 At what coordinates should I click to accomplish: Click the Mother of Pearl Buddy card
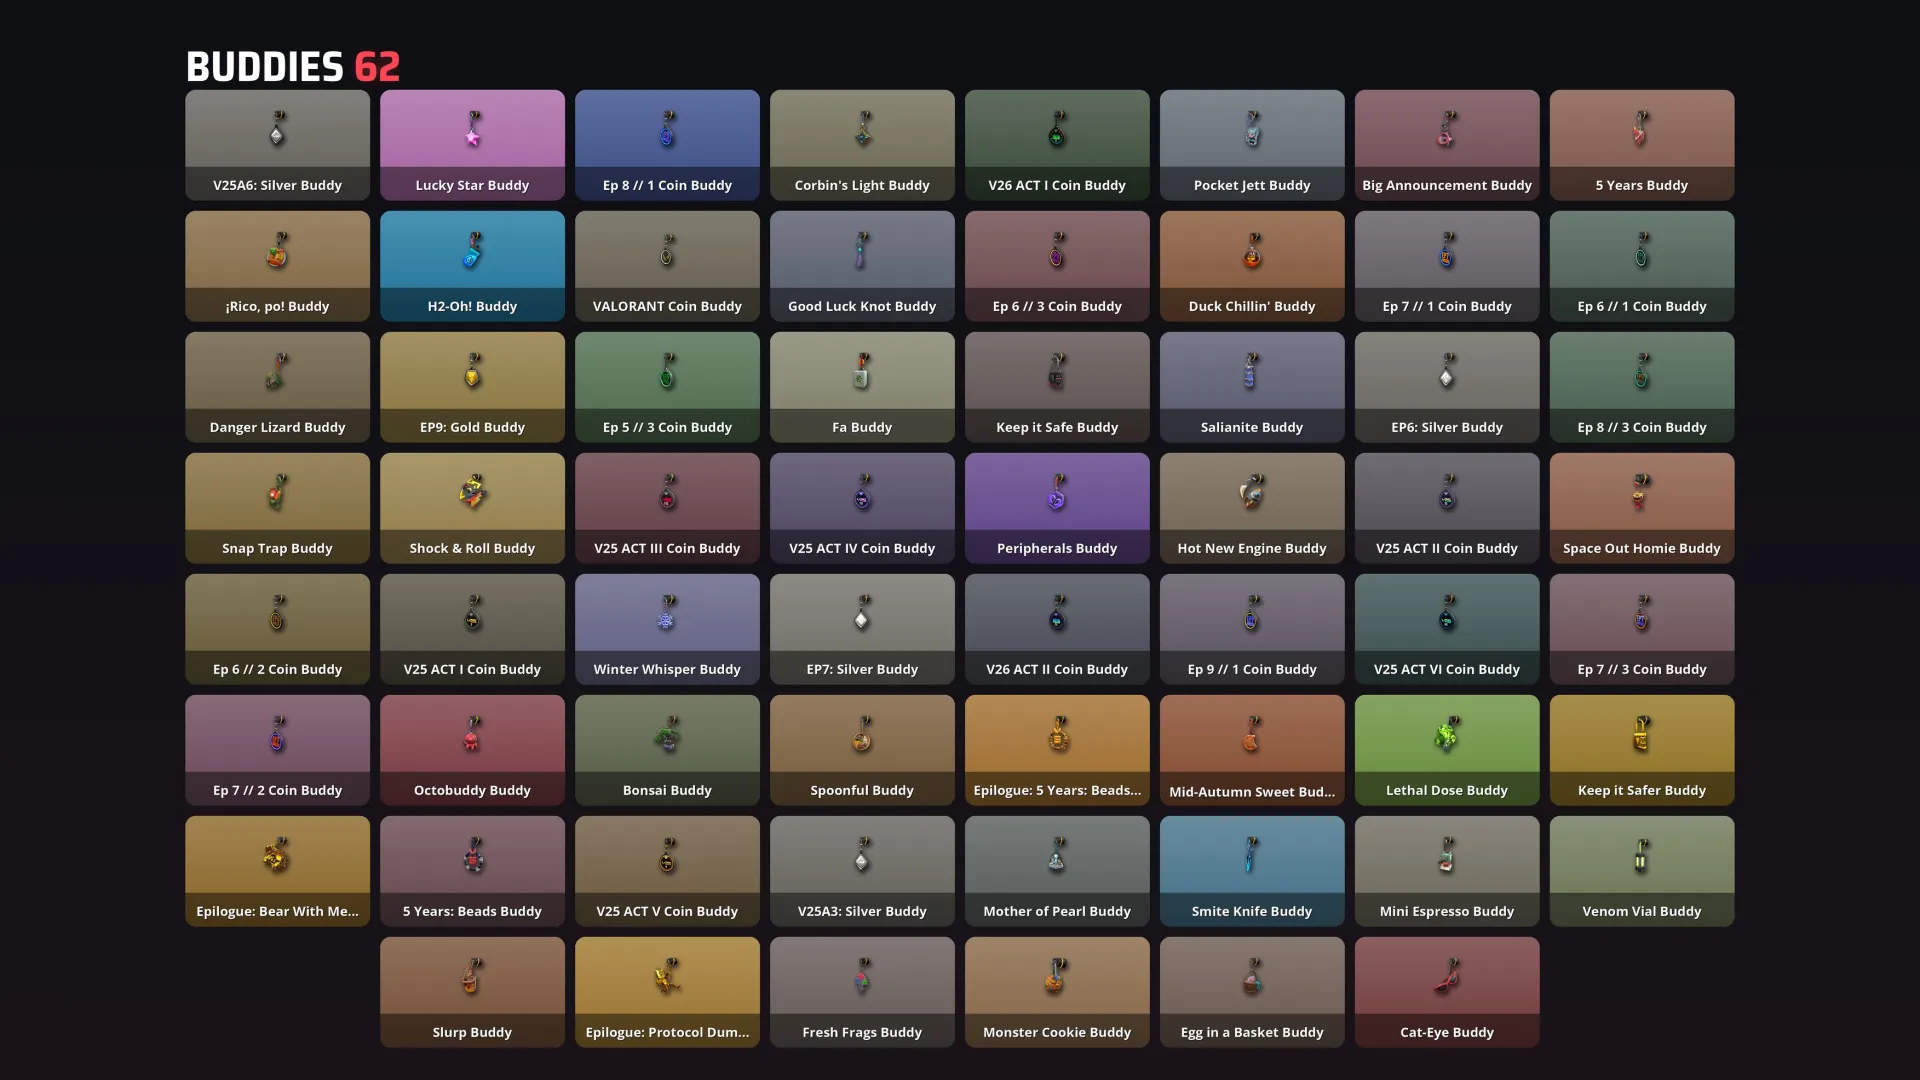coord(1057,871)
